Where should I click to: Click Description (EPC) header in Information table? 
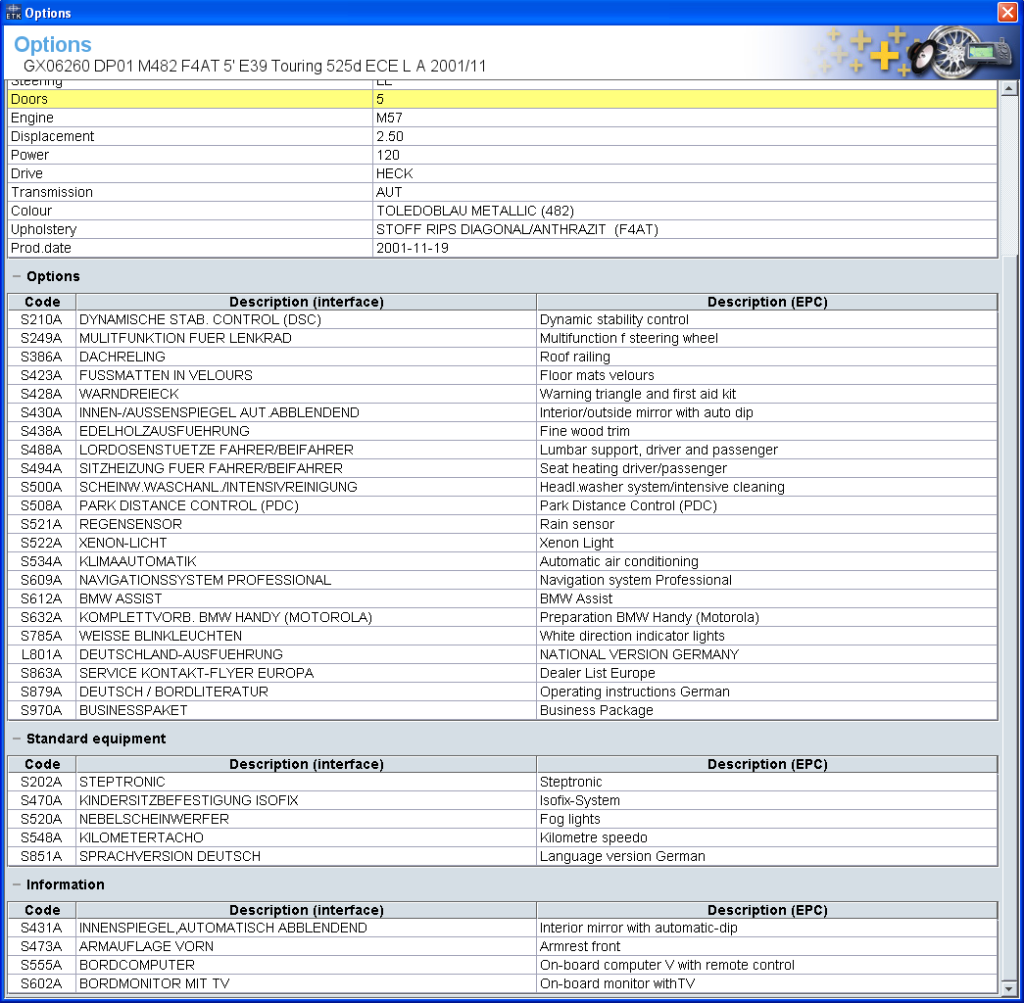pyautogui.click(x=767, y=910)
